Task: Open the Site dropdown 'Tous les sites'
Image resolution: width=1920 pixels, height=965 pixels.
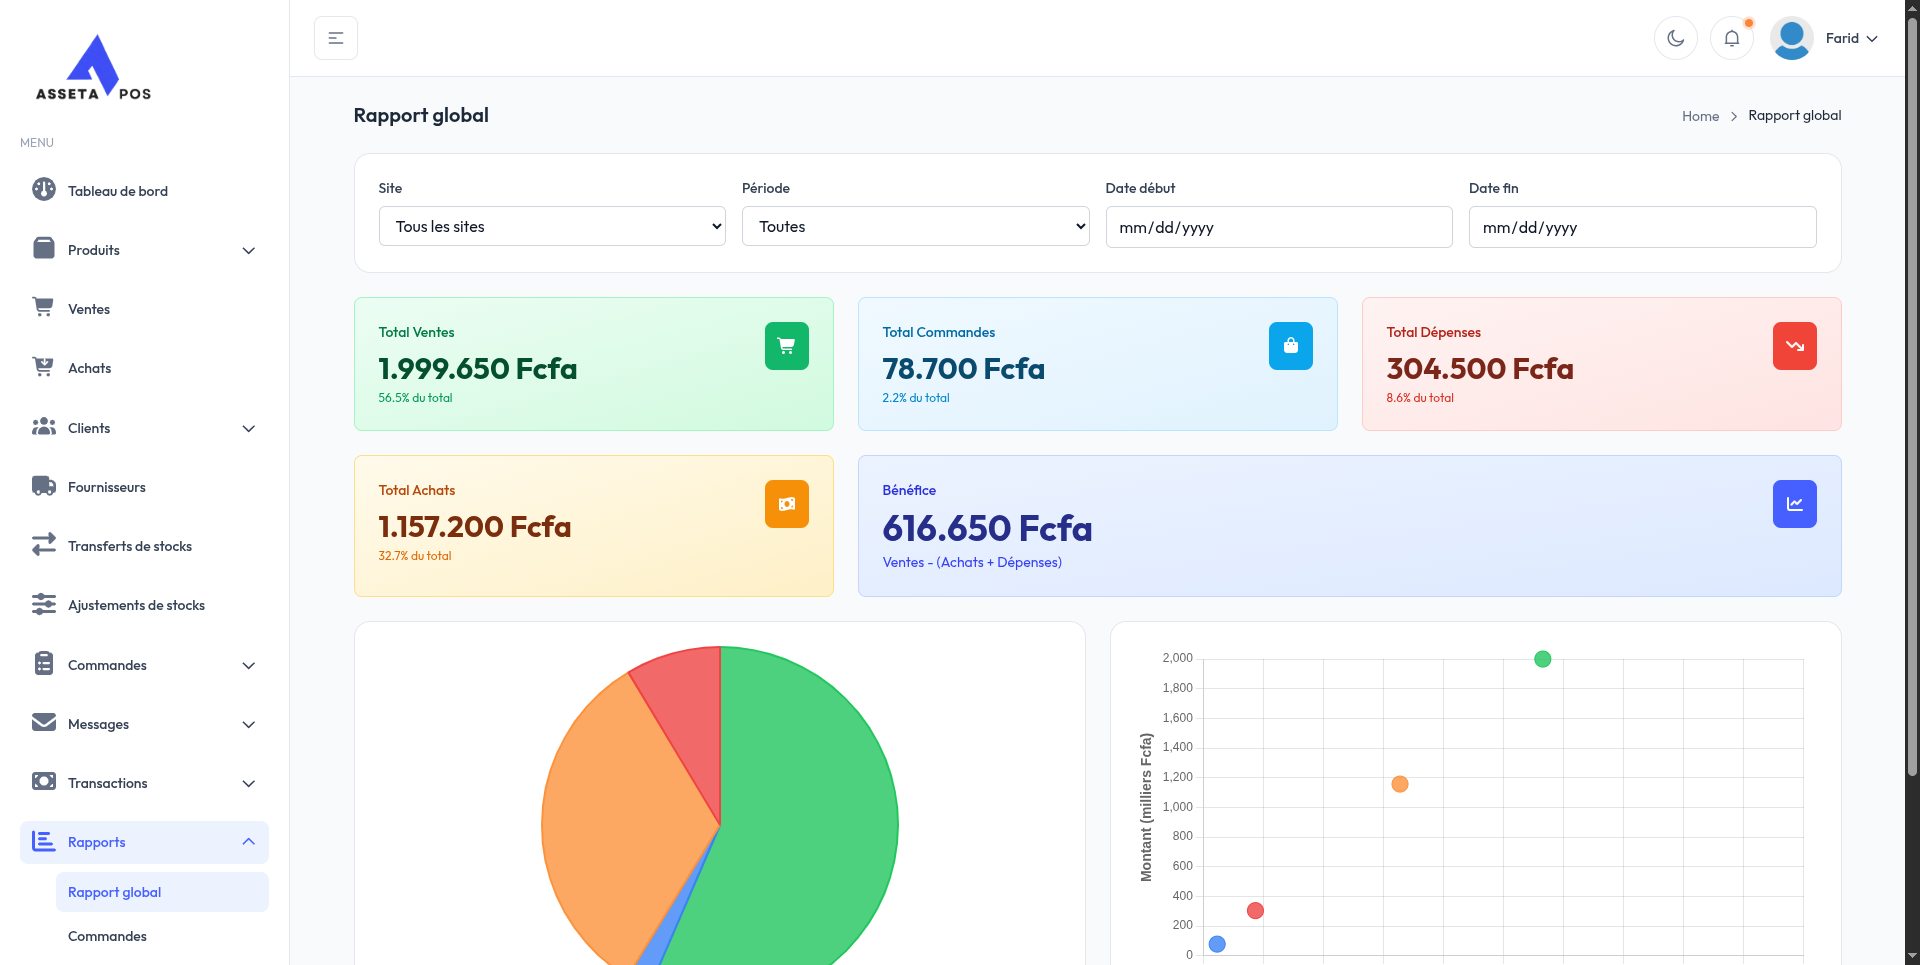Action: [x=552, y=227]
